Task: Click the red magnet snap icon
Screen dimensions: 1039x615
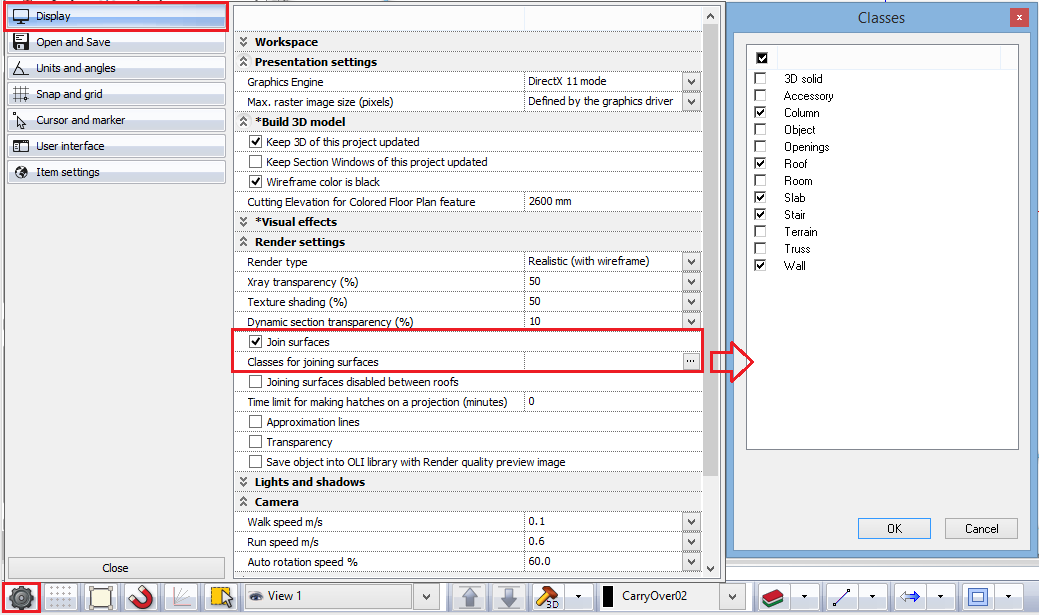Action: (141, 597)
